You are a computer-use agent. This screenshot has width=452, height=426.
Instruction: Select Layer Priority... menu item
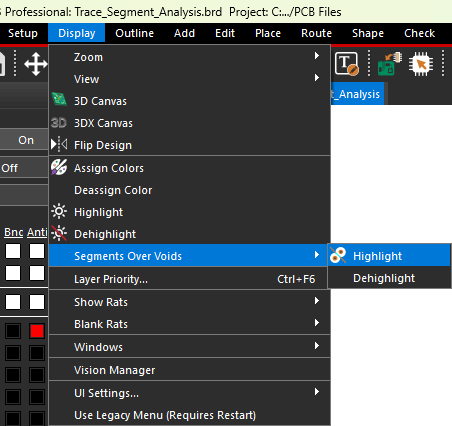[x=189, y=279]
